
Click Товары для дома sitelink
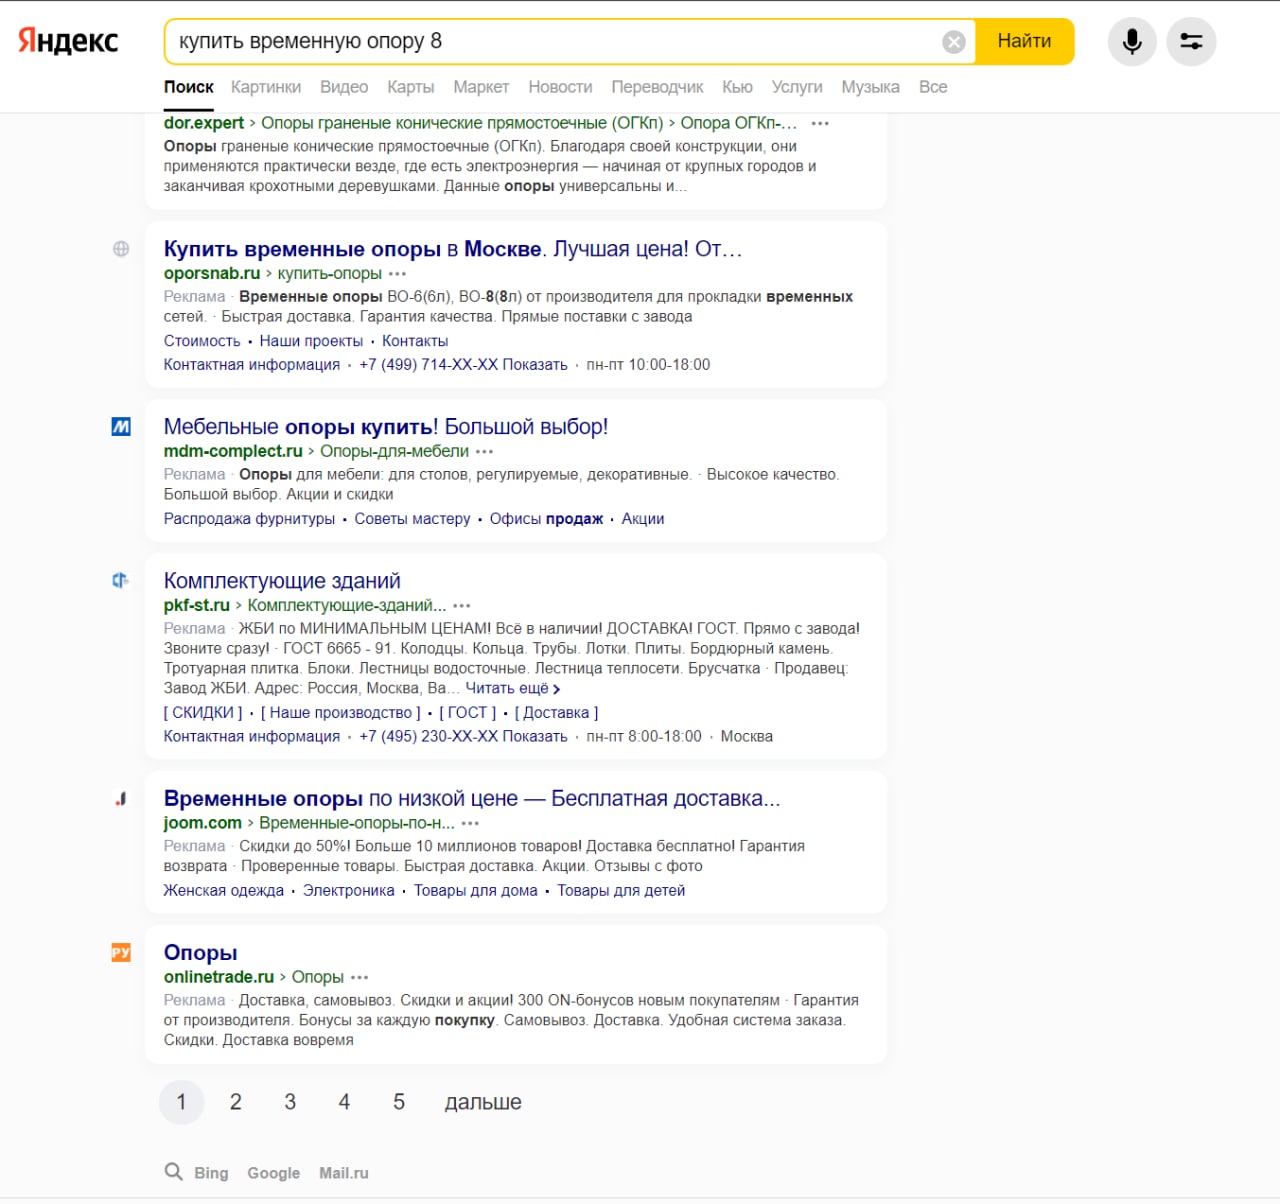pos(476,891)
